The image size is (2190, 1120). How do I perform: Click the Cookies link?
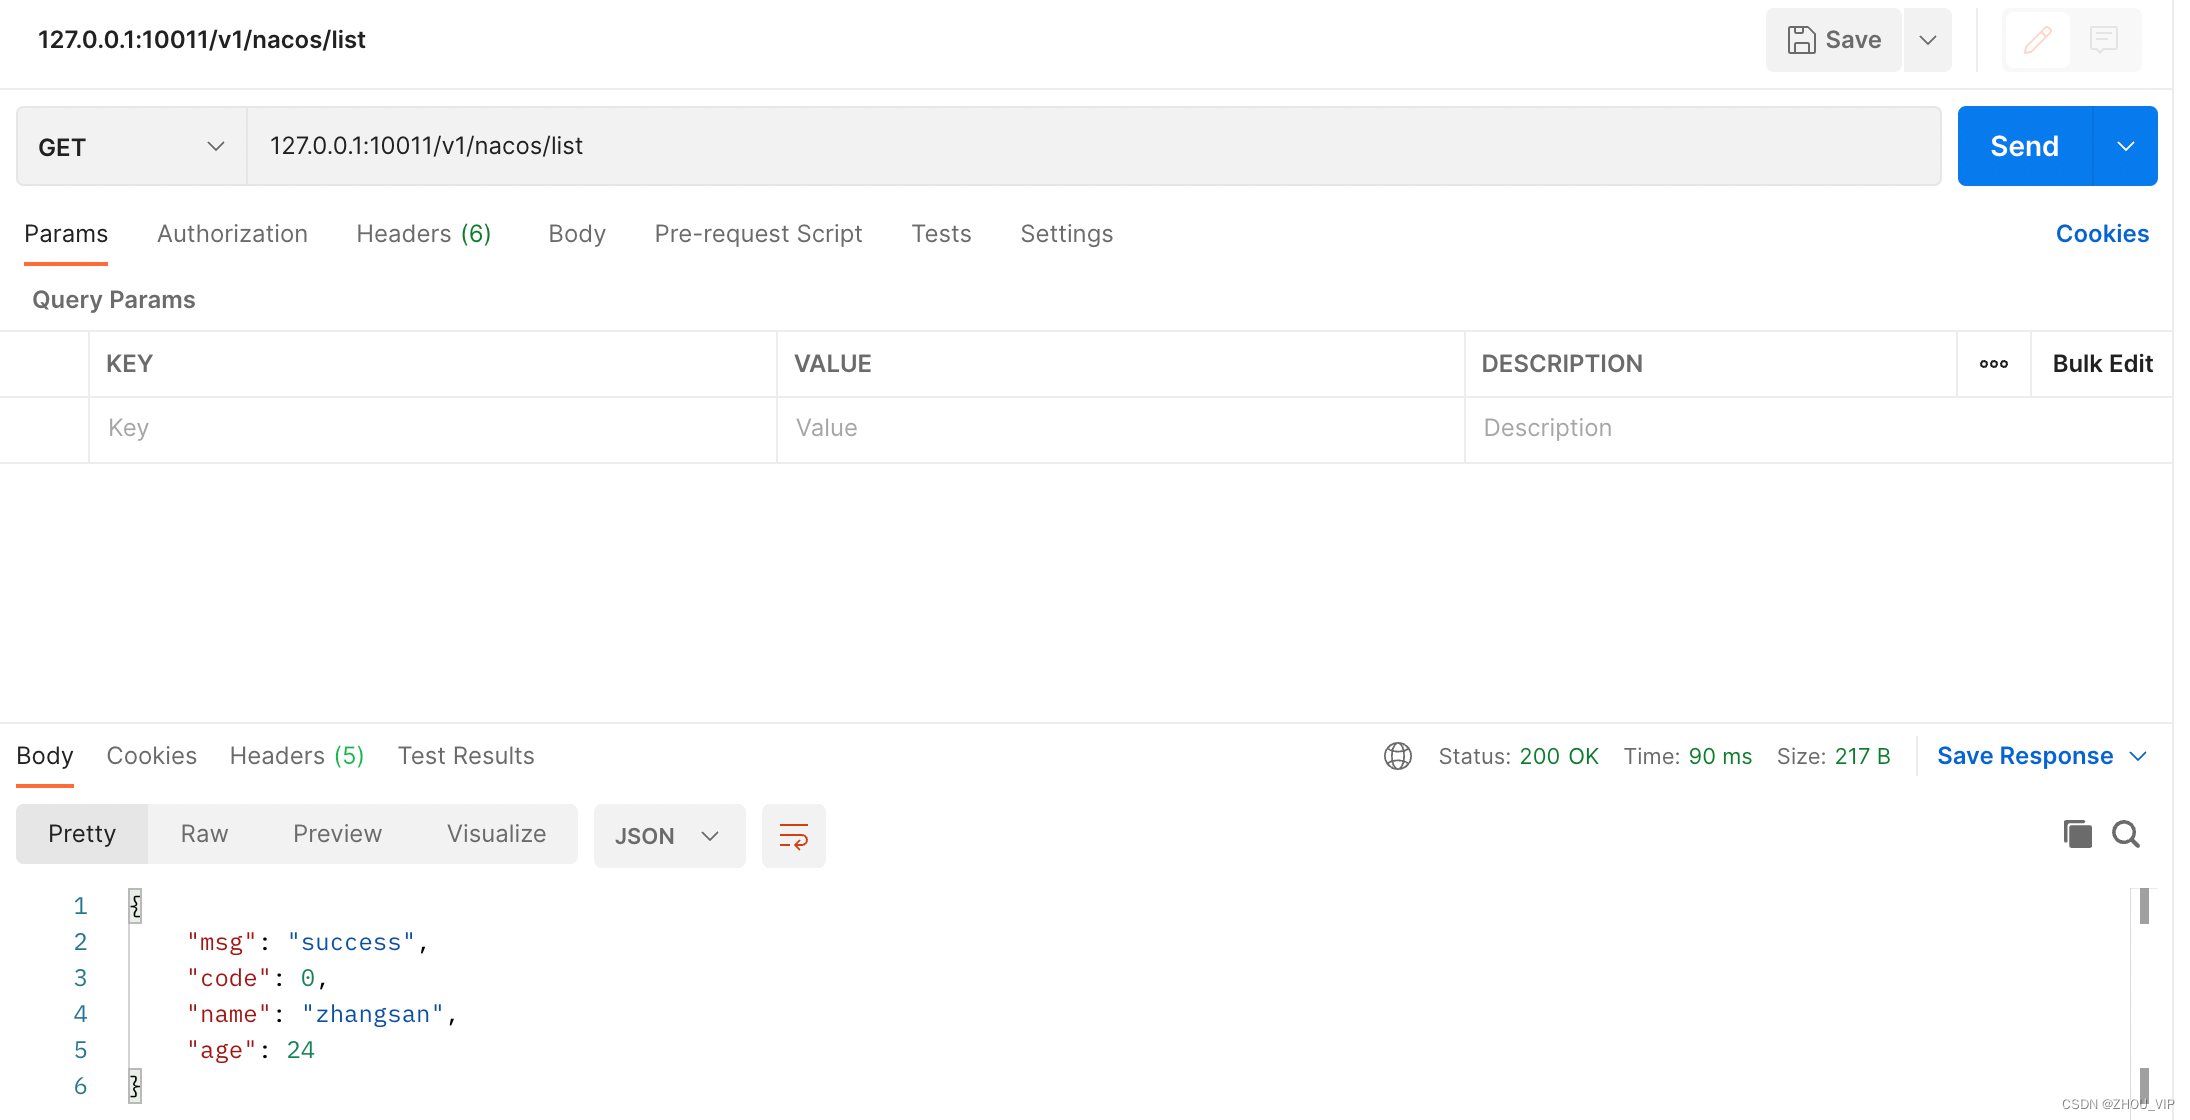pos(2102,234)
